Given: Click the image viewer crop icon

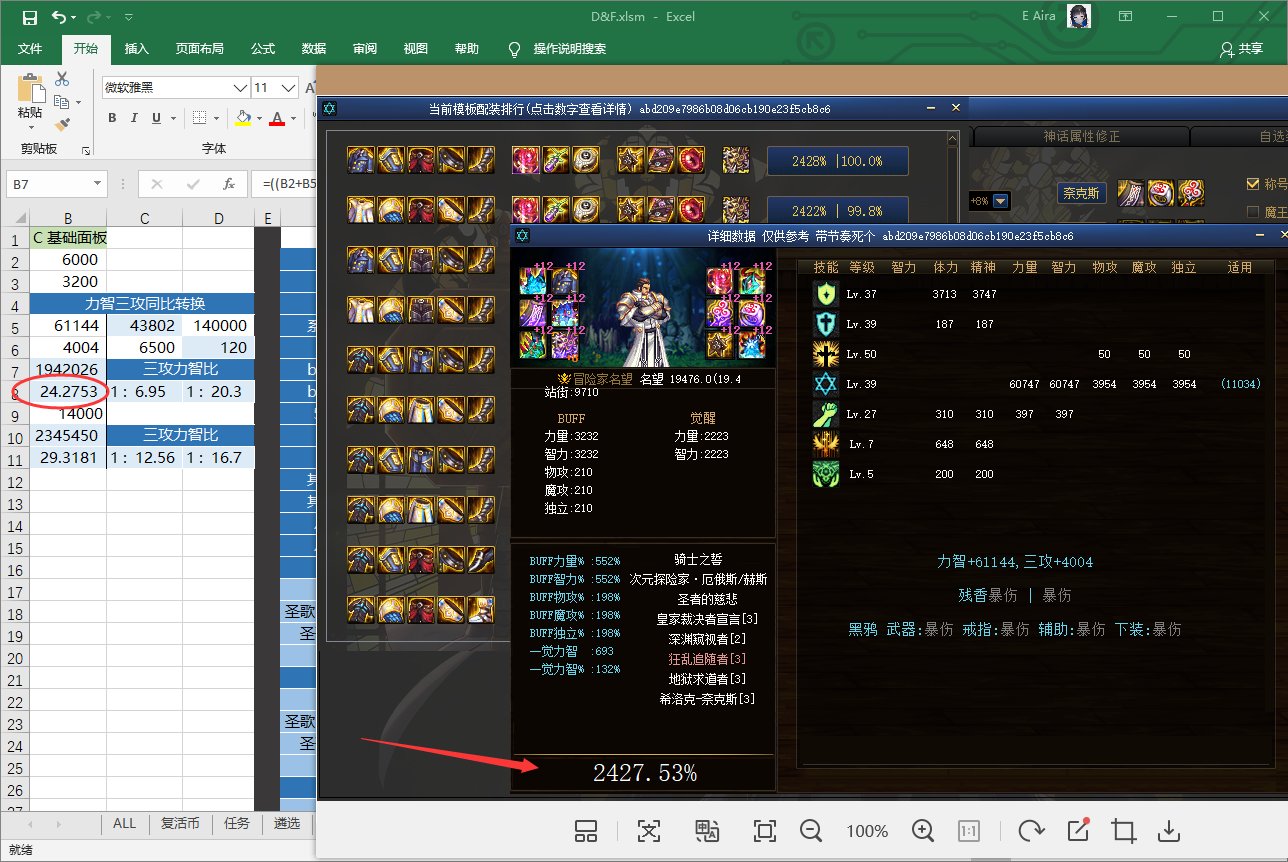Looking at the screenshot, I should (x=1122, y=831).
